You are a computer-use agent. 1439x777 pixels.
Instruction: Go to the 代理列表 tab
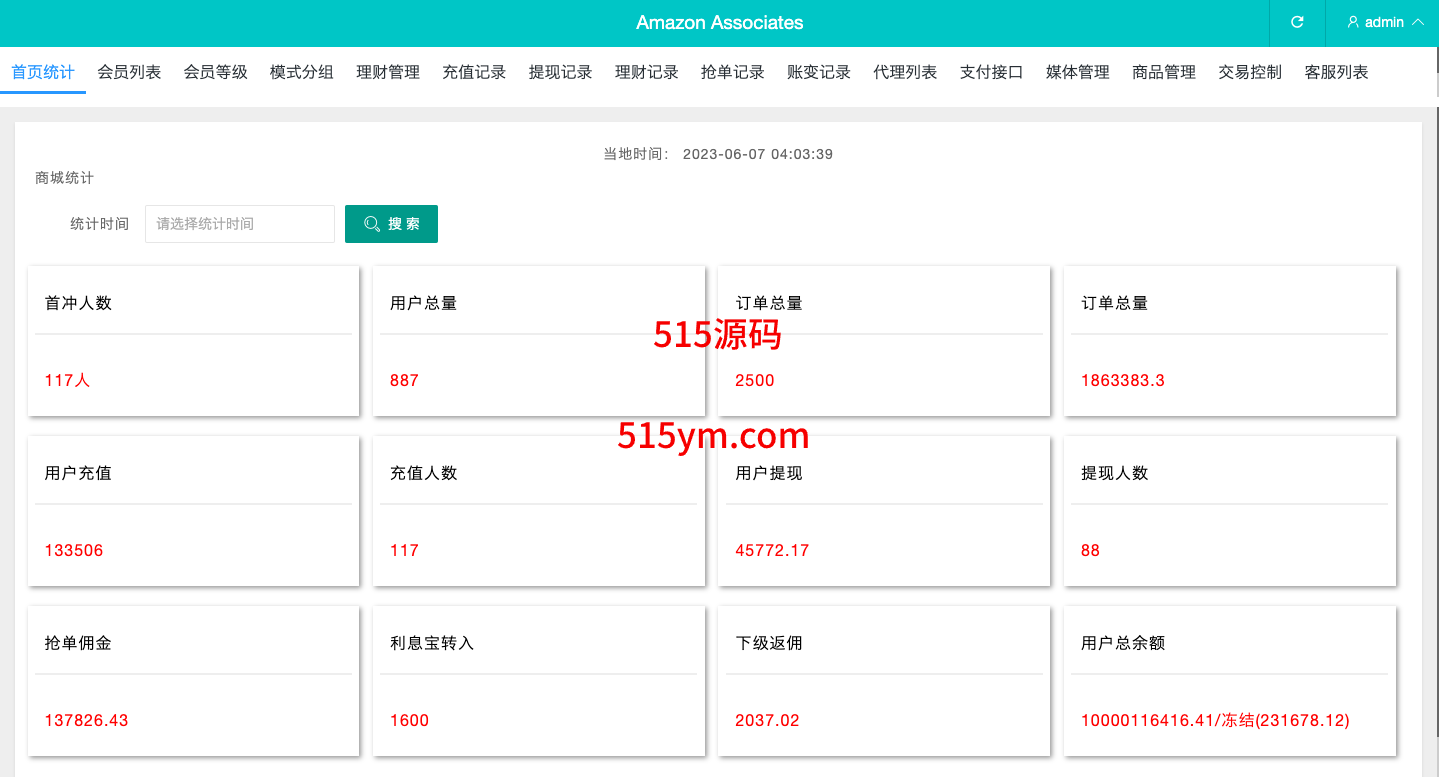[905, 72]
